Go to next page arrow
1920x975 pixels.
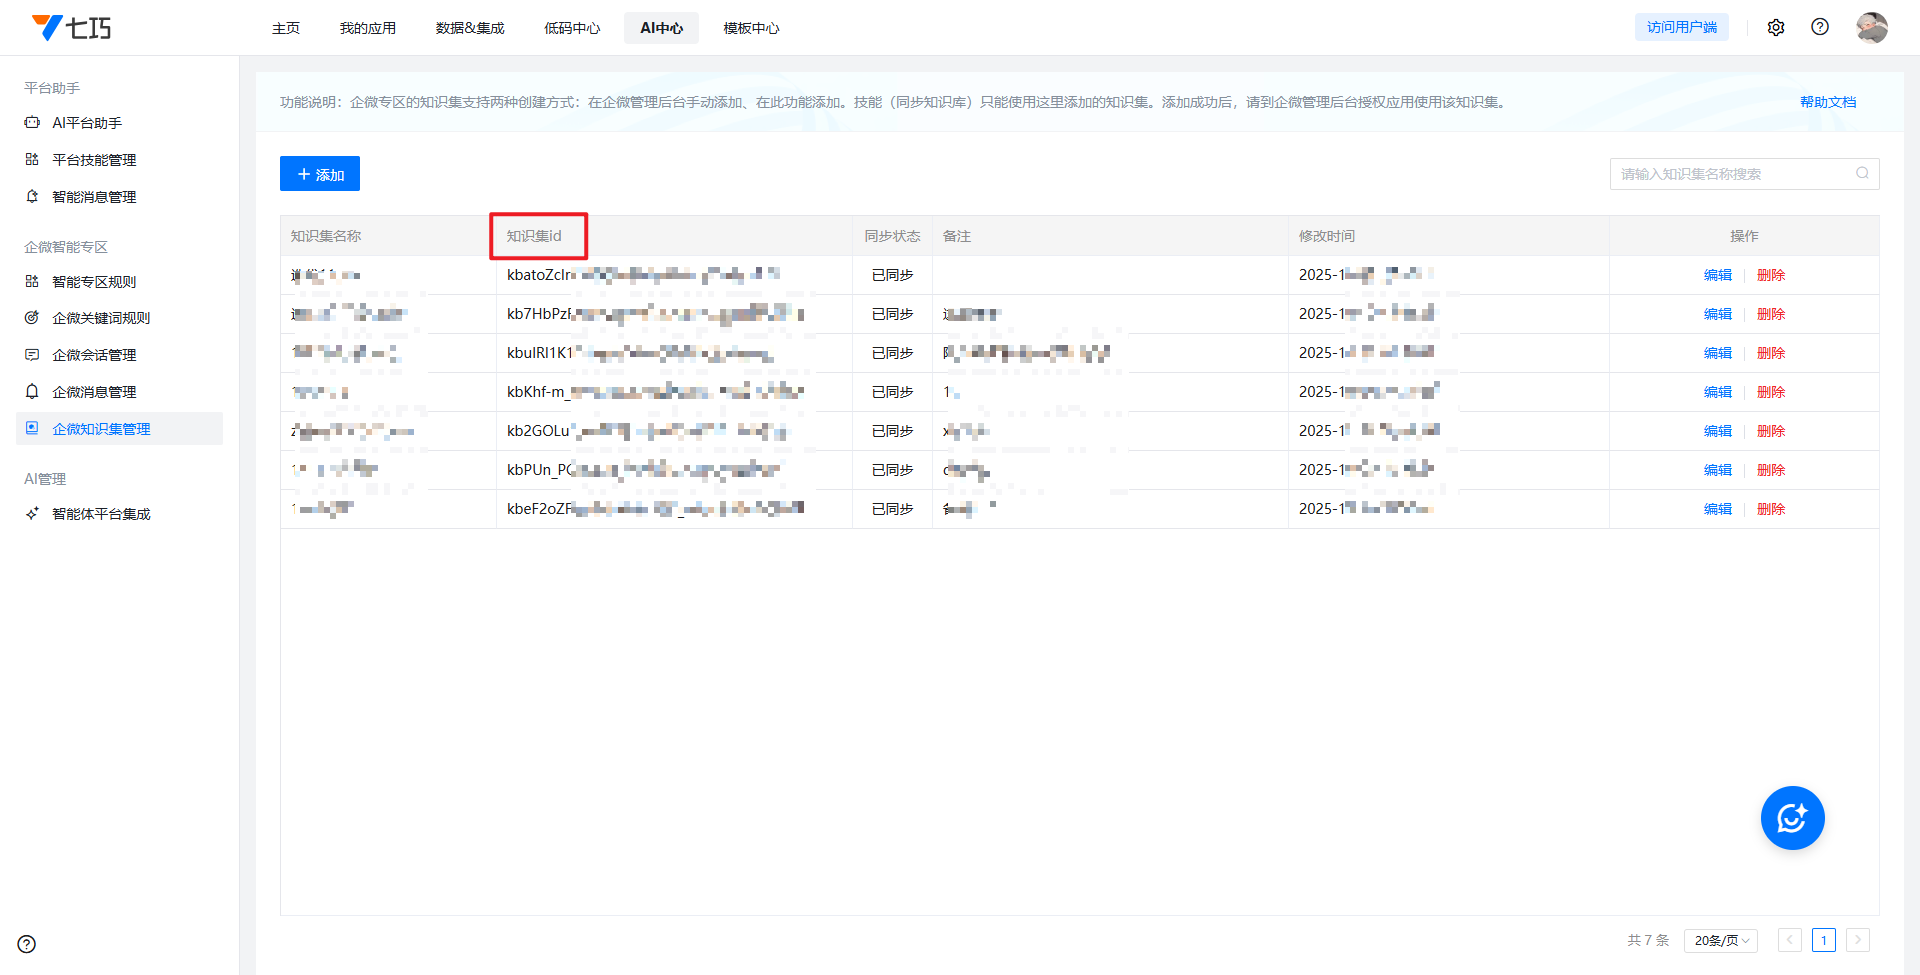point(1858,940)
